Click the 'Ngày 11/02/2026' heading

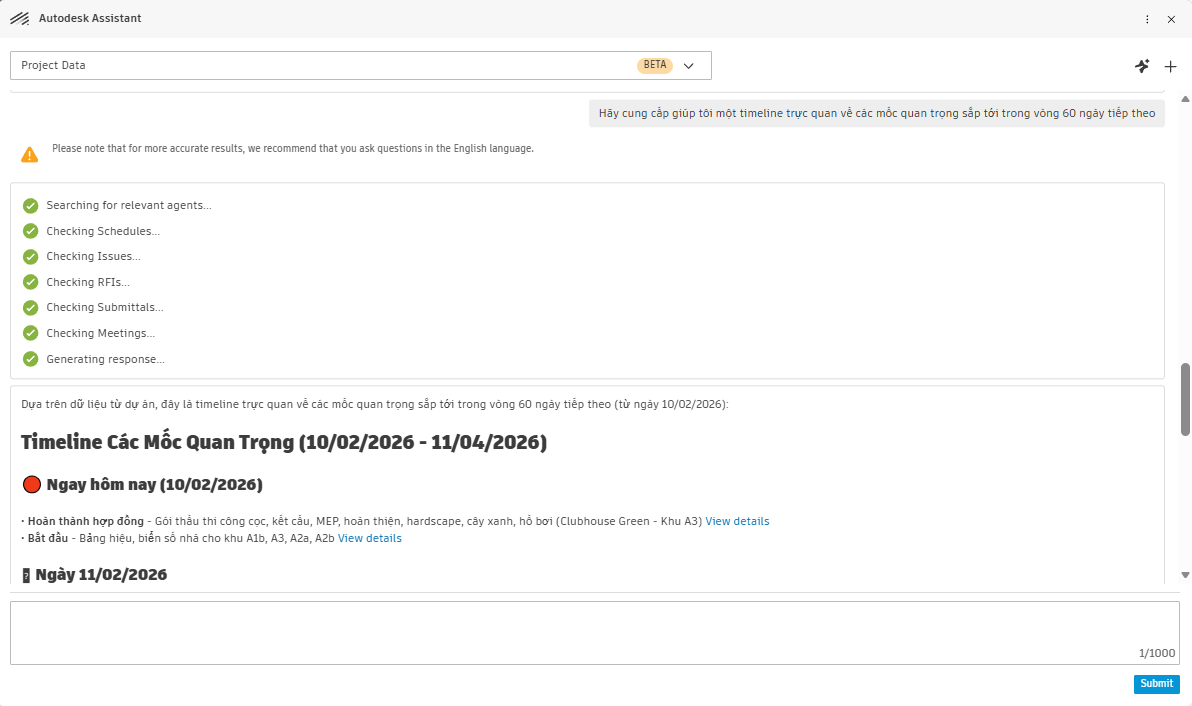(x=101, y=575)
